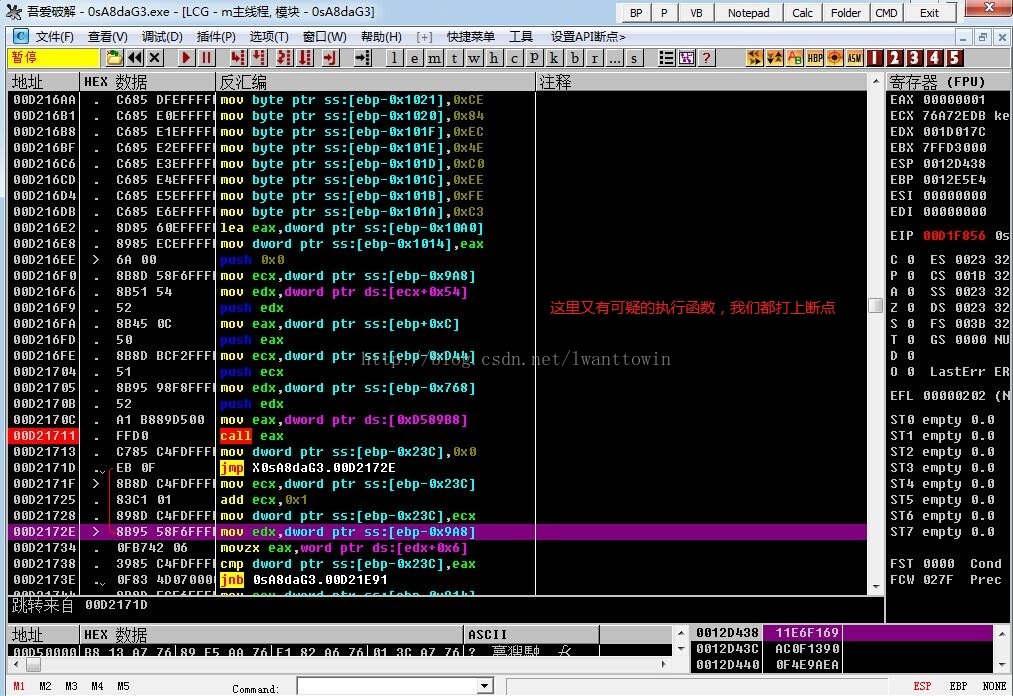Open memory map with the m button
Viewport: 1013px width, 696px height.
click(x=434, y=58)
